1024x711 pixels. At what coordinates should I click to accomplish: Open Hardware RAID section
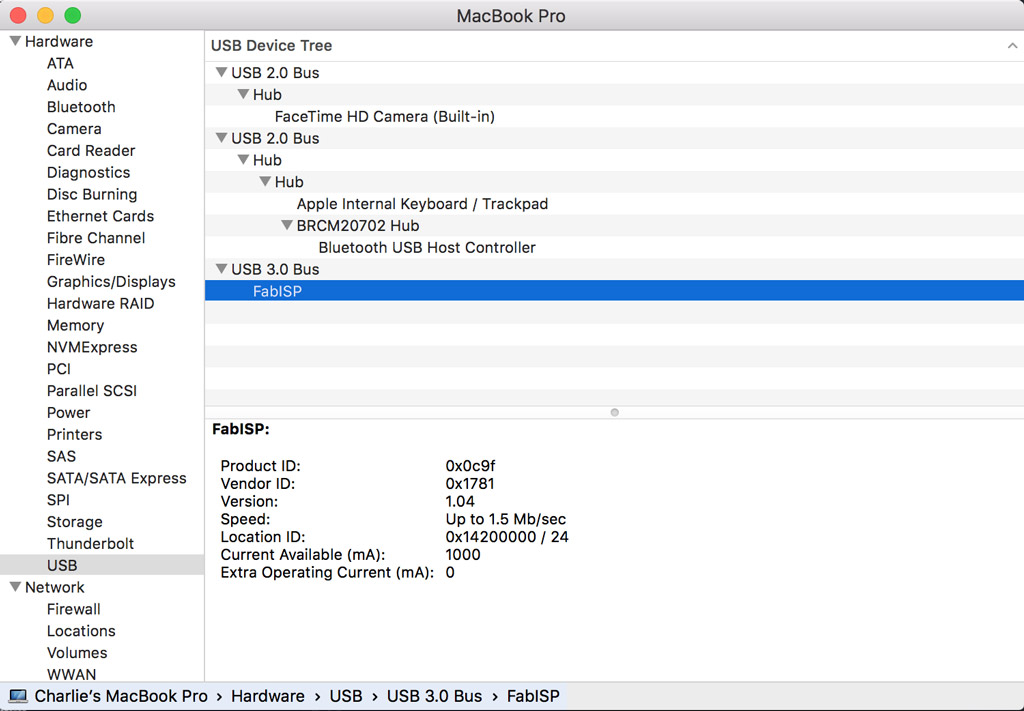[x=101, y=304]
